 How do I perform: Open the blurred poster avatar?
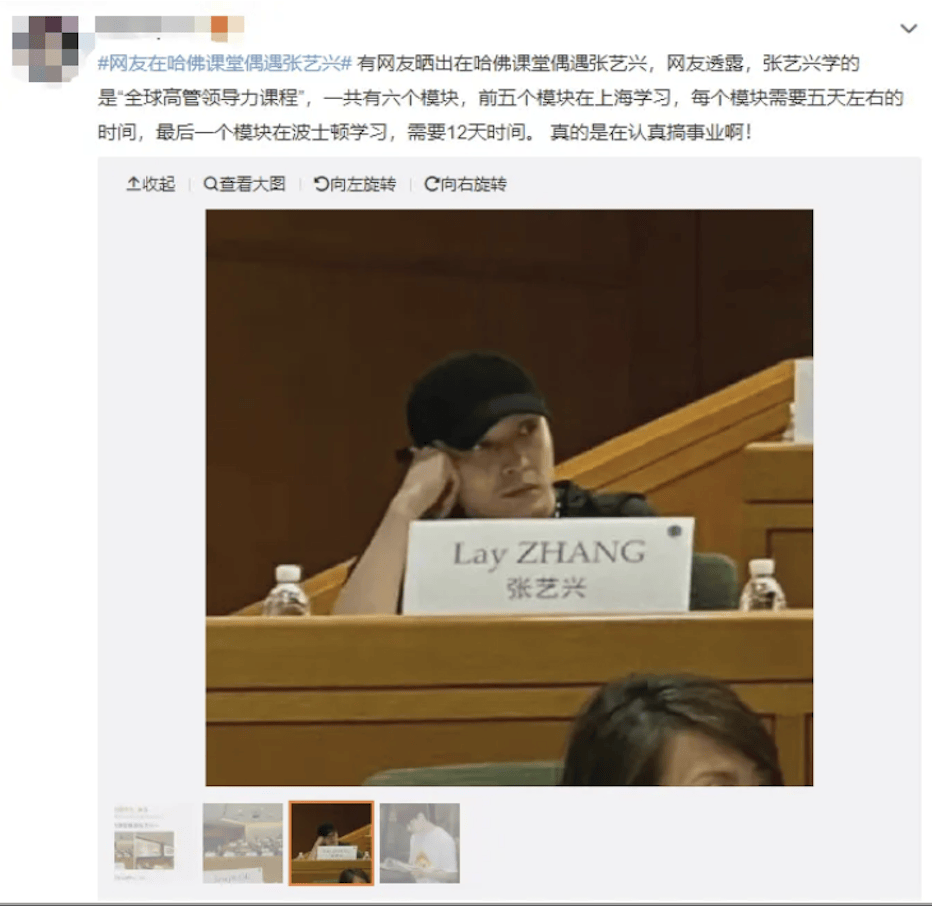(x=46, y=49)
